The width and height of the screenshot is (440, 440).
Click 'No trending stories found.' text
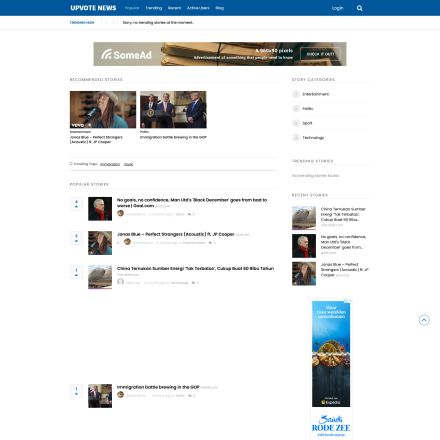[x=315, y=176]
